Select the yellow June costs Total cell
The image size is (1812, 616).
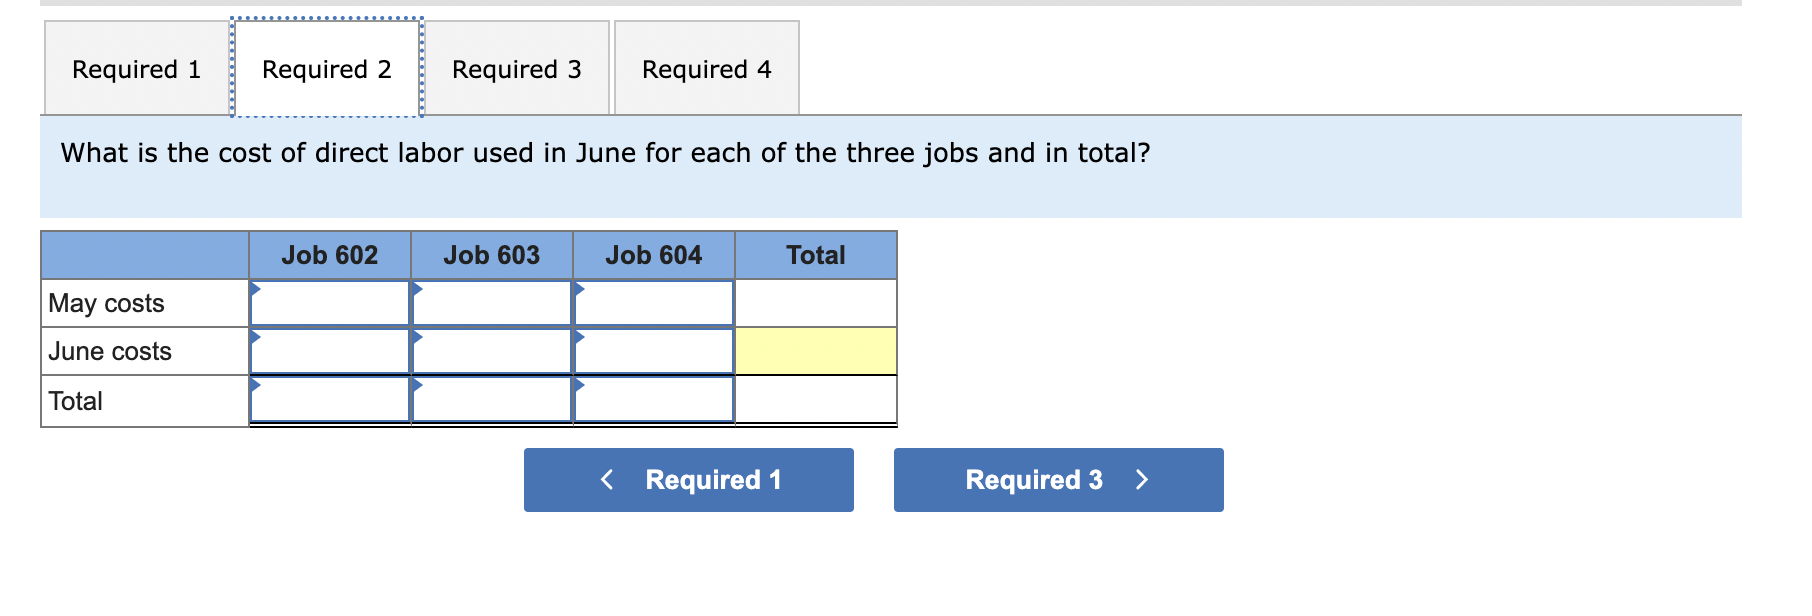click(x=817, y=351)
